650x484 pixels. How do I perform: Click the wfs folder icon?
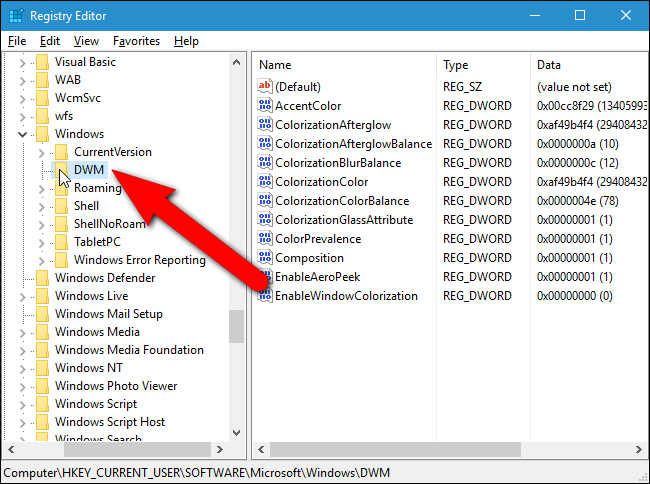(x=42, y=116)
